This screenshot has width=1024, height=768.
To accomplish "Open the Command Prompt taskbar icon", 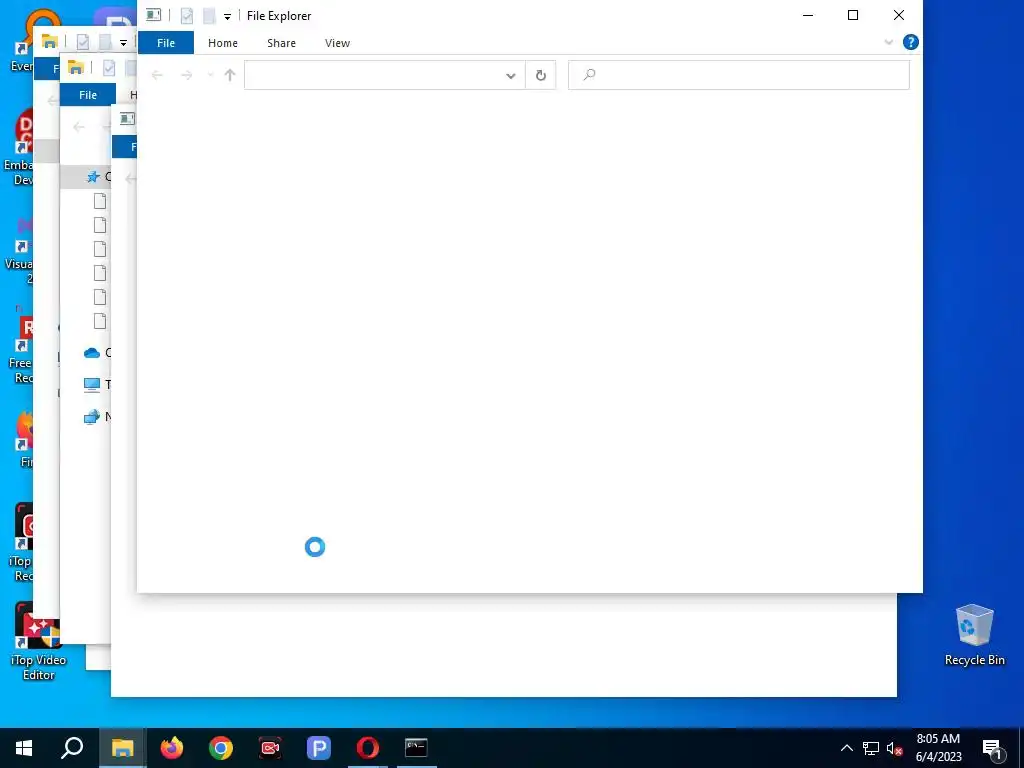I will point(416,748).
